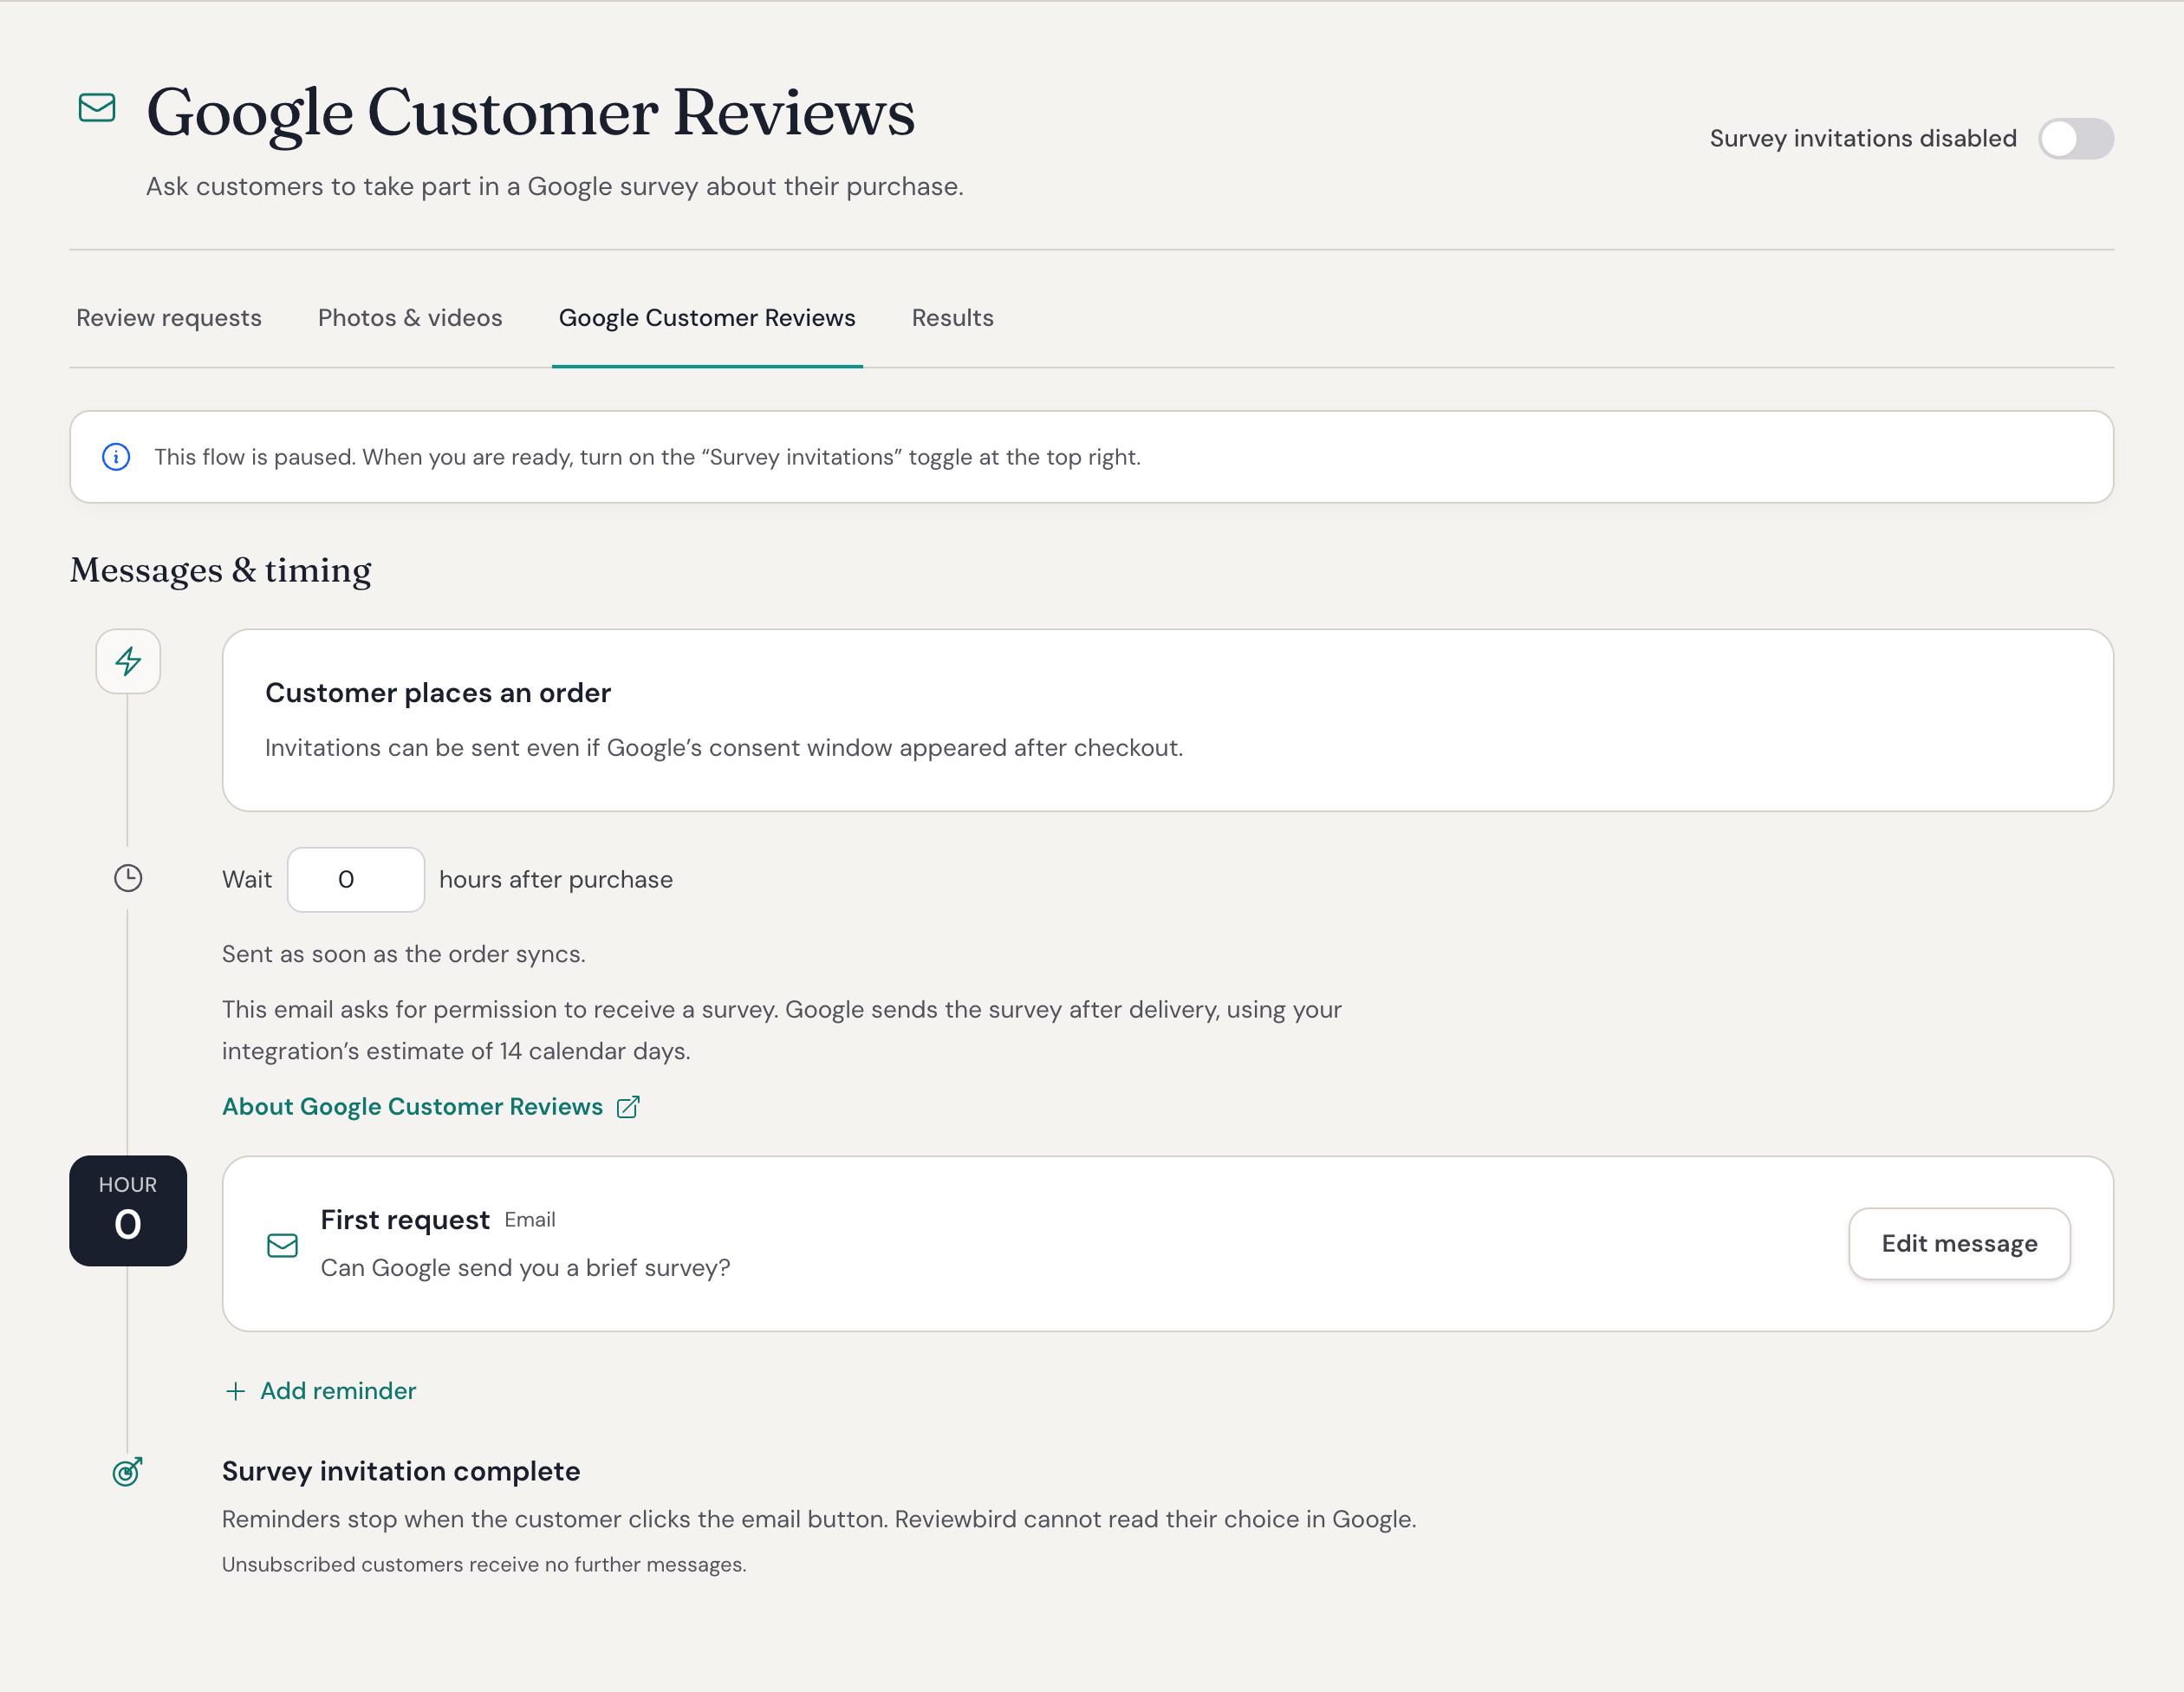The height and width of the screenshot is (1692, 2184).
Task: Click the 'Messages & timing' section heading
Action: pyautogui.click(x=221, y=570)
